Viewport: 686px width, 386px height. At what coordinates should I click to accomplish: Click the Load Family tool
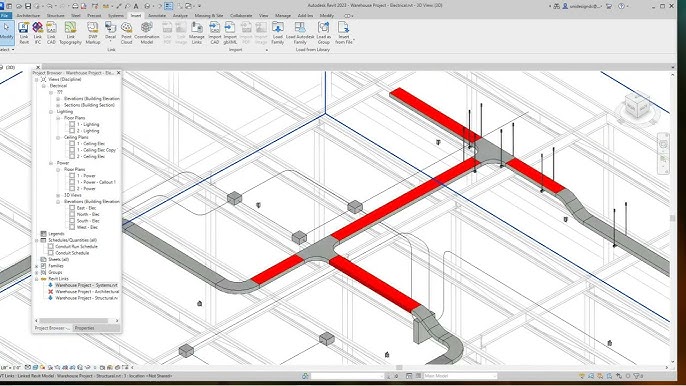point(278,33)
